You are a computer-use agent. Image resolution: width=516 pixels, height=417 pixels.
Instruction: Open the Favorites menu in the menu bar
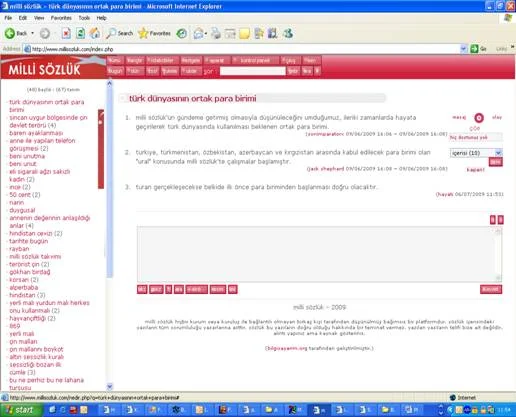point(61,18)
